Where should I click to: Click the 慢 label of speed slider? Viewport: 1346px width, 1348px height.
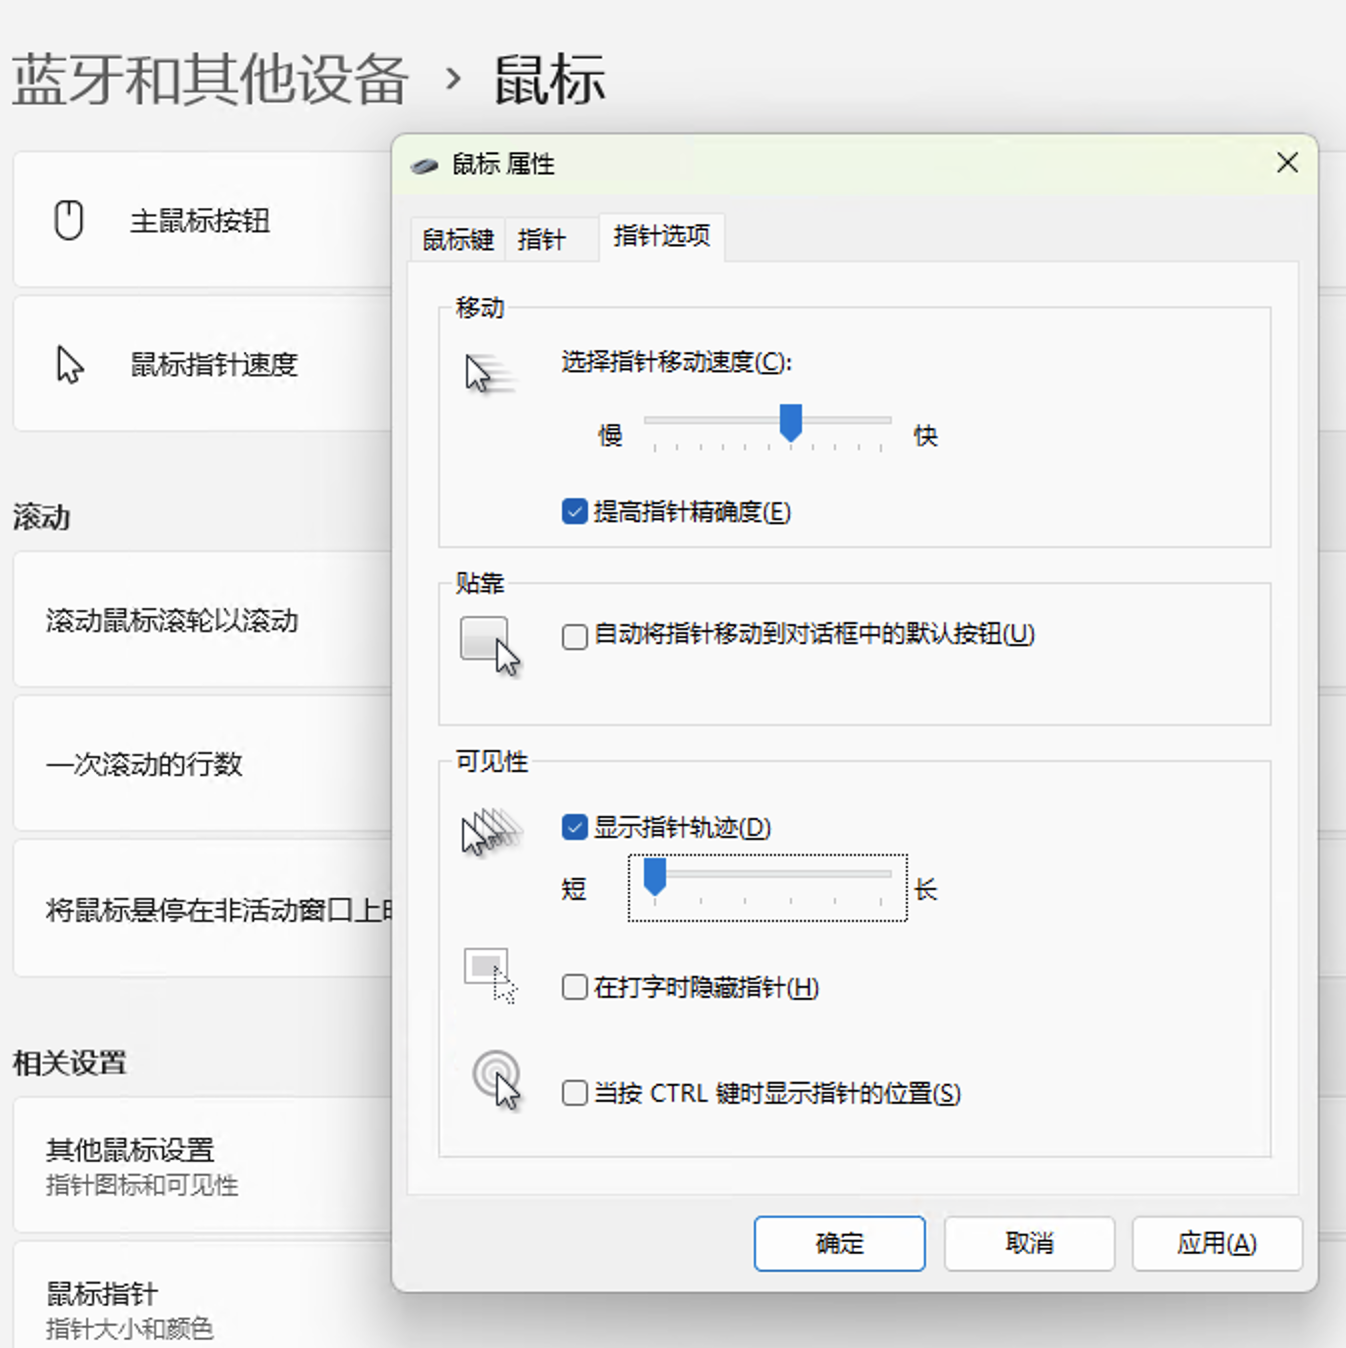(610, 436)
